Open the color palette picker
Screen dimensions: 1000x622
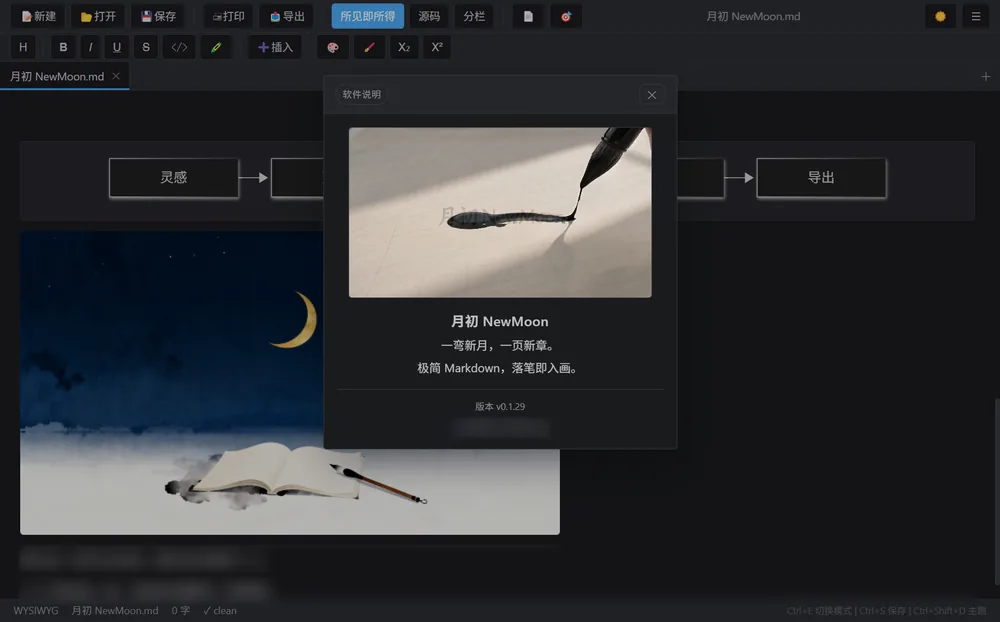(333, 47)
